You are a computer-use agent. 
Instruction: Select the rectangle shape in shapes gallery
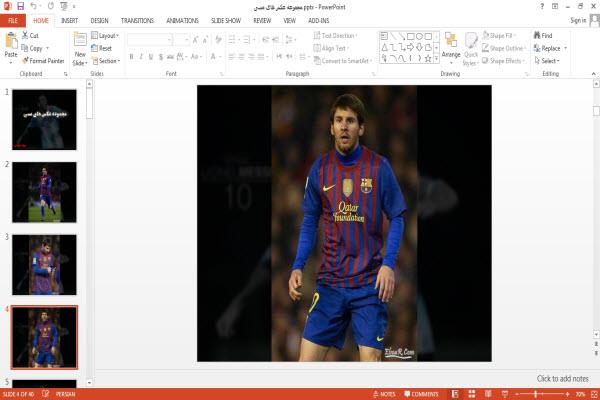[x=411, y=36]
